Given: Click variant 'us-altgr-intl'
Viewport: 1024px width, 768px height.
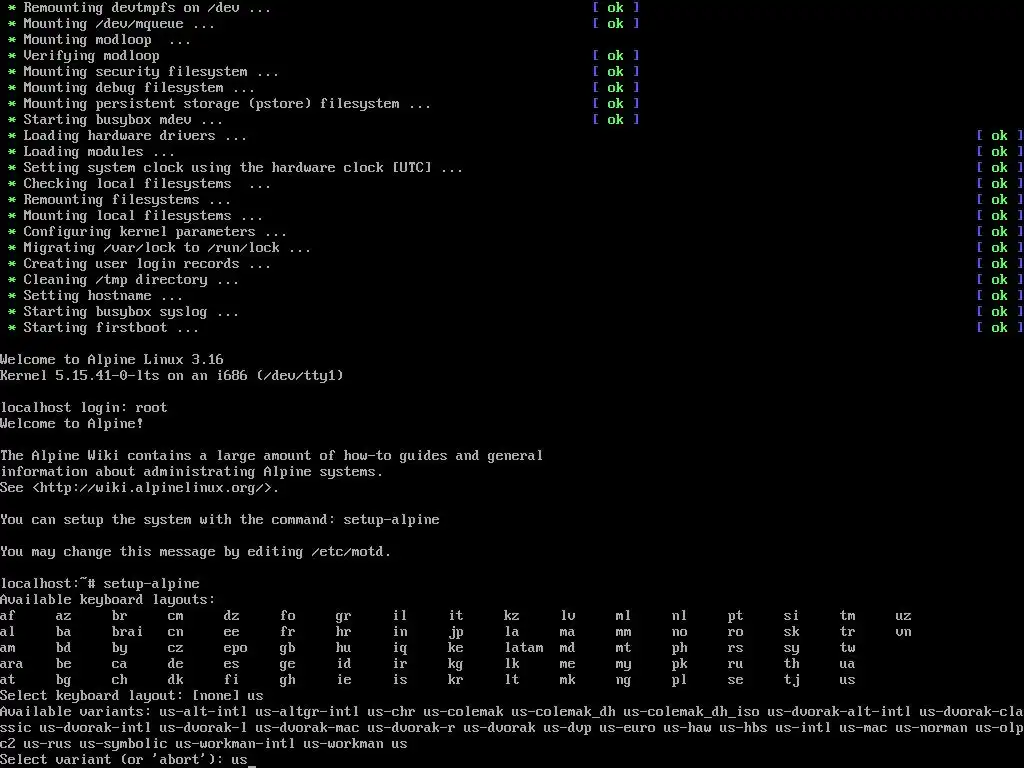Looking at the screenshot, I should click(307, 712).
